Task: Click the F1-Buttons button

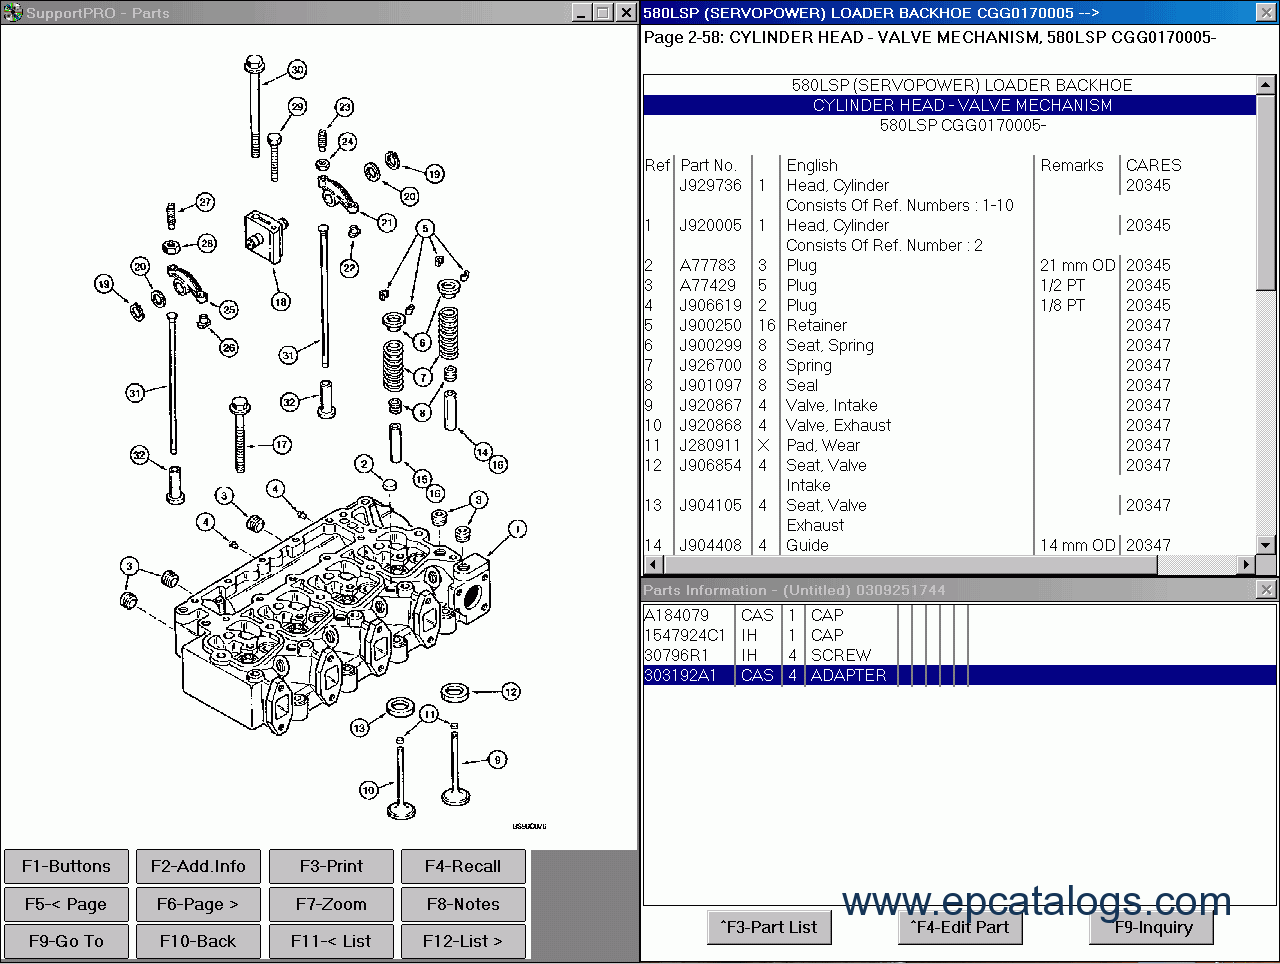Action: pos(66,866)
